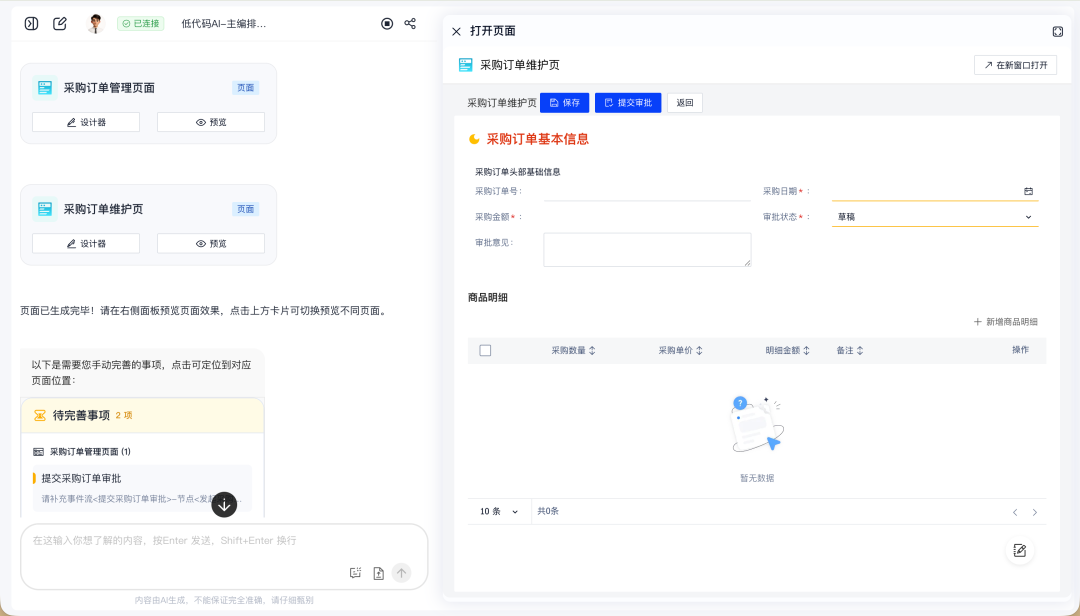
Task: Click the 页面 tag on 采购订单维护页 card
Action: (246, 209)
